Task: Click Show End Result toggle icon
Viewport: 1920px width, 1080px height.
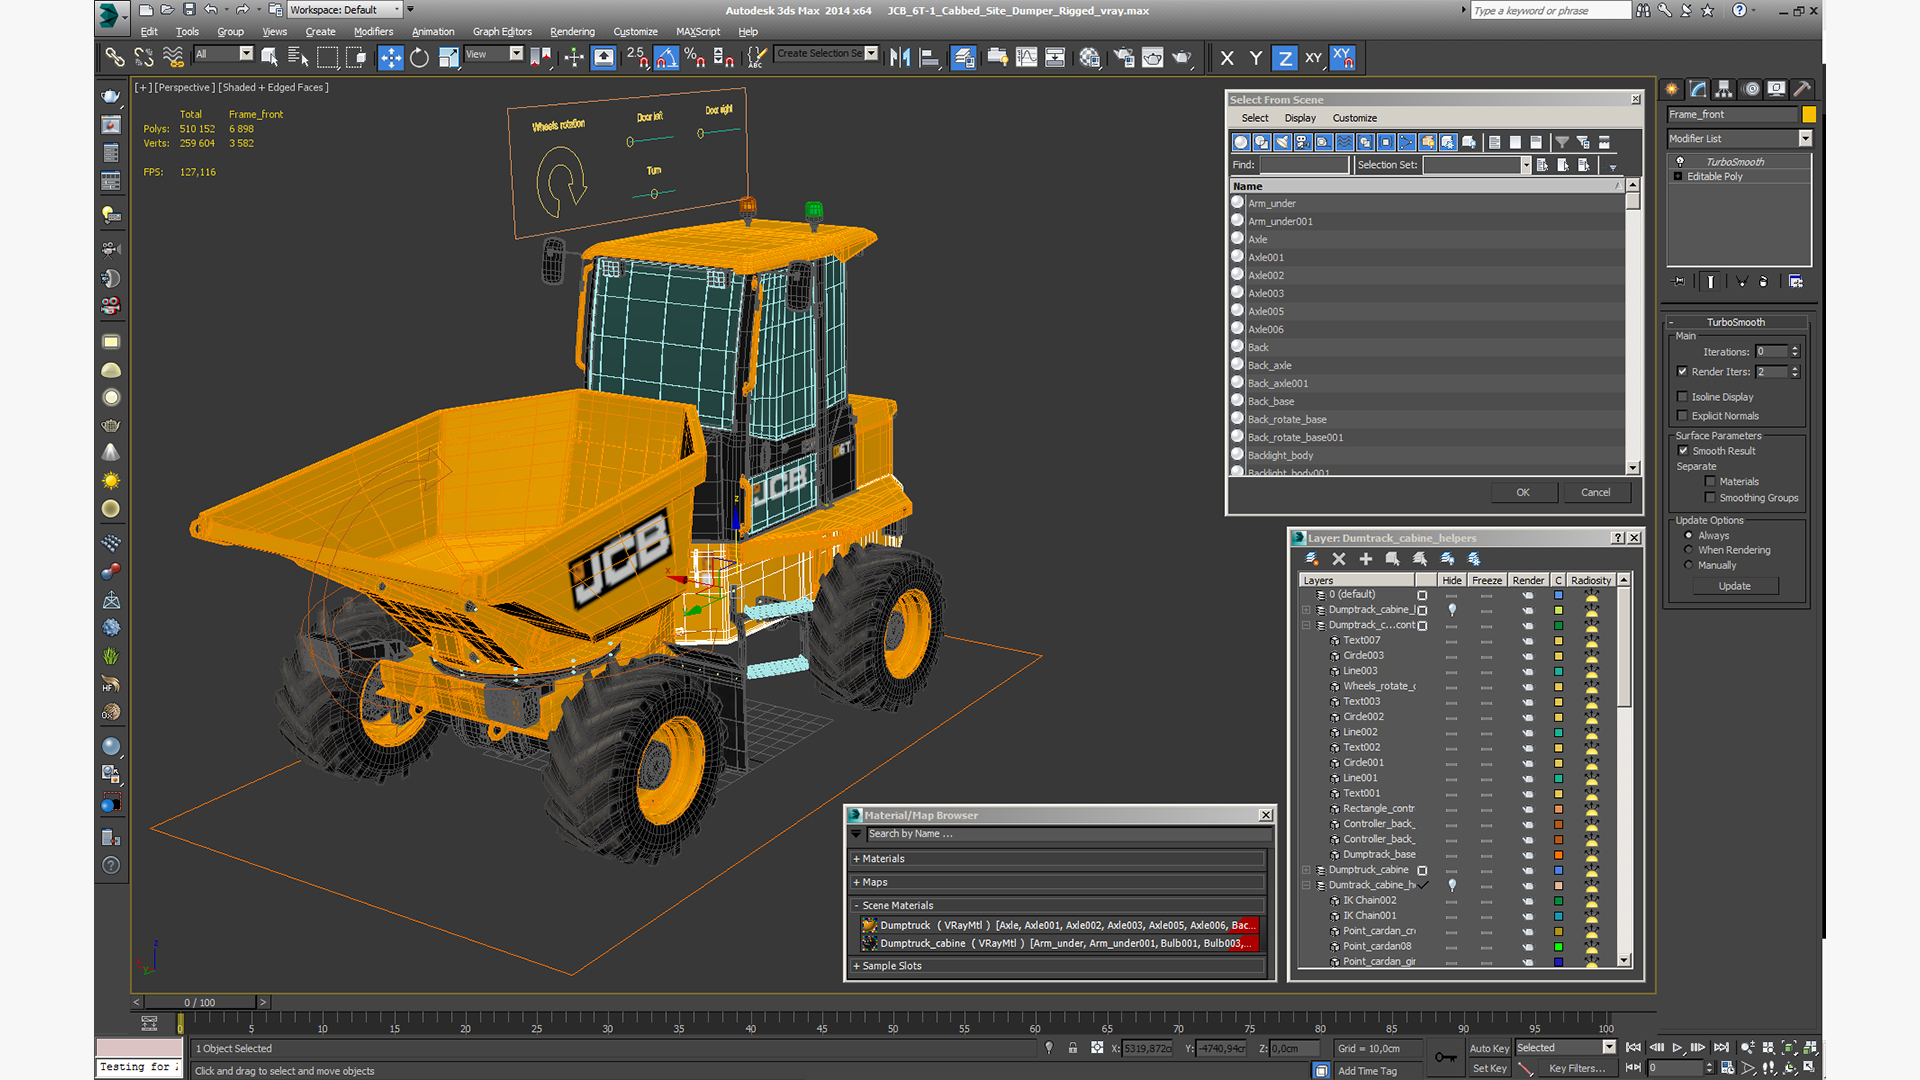Action: click(x=1711, y=282)
